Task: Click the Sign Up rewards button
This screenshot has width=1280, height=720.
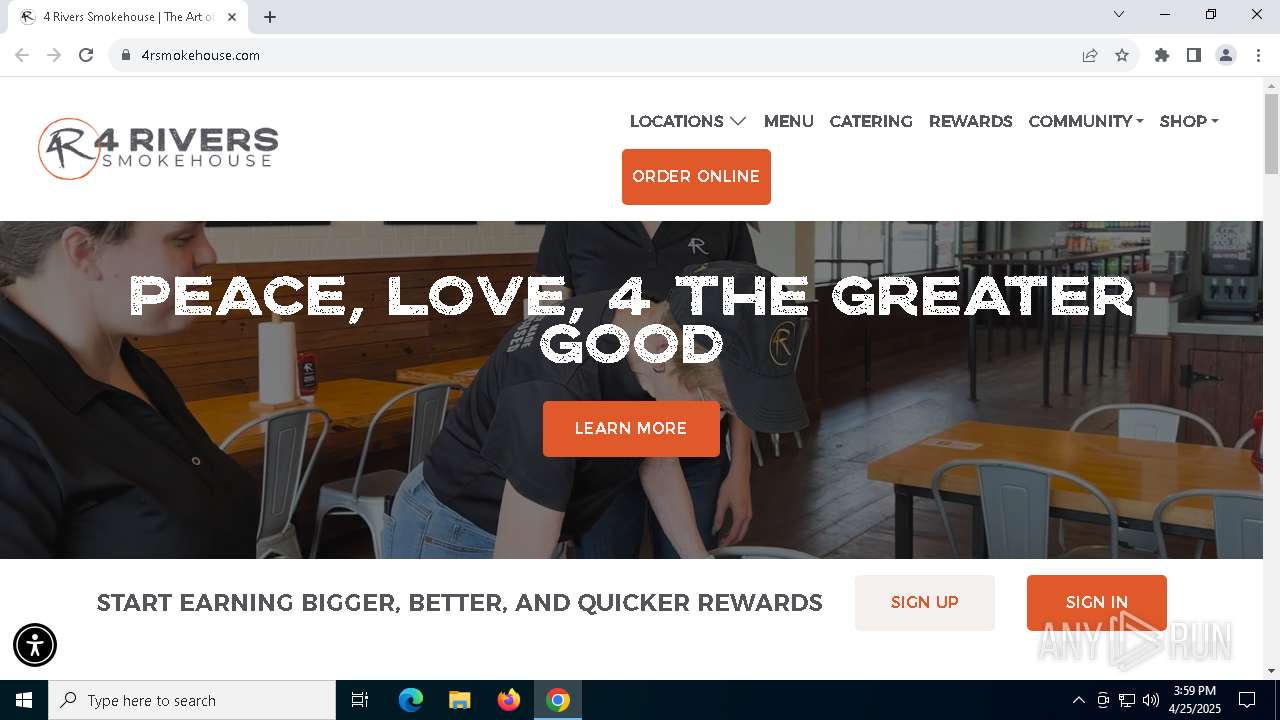Action: pos(925,603)
